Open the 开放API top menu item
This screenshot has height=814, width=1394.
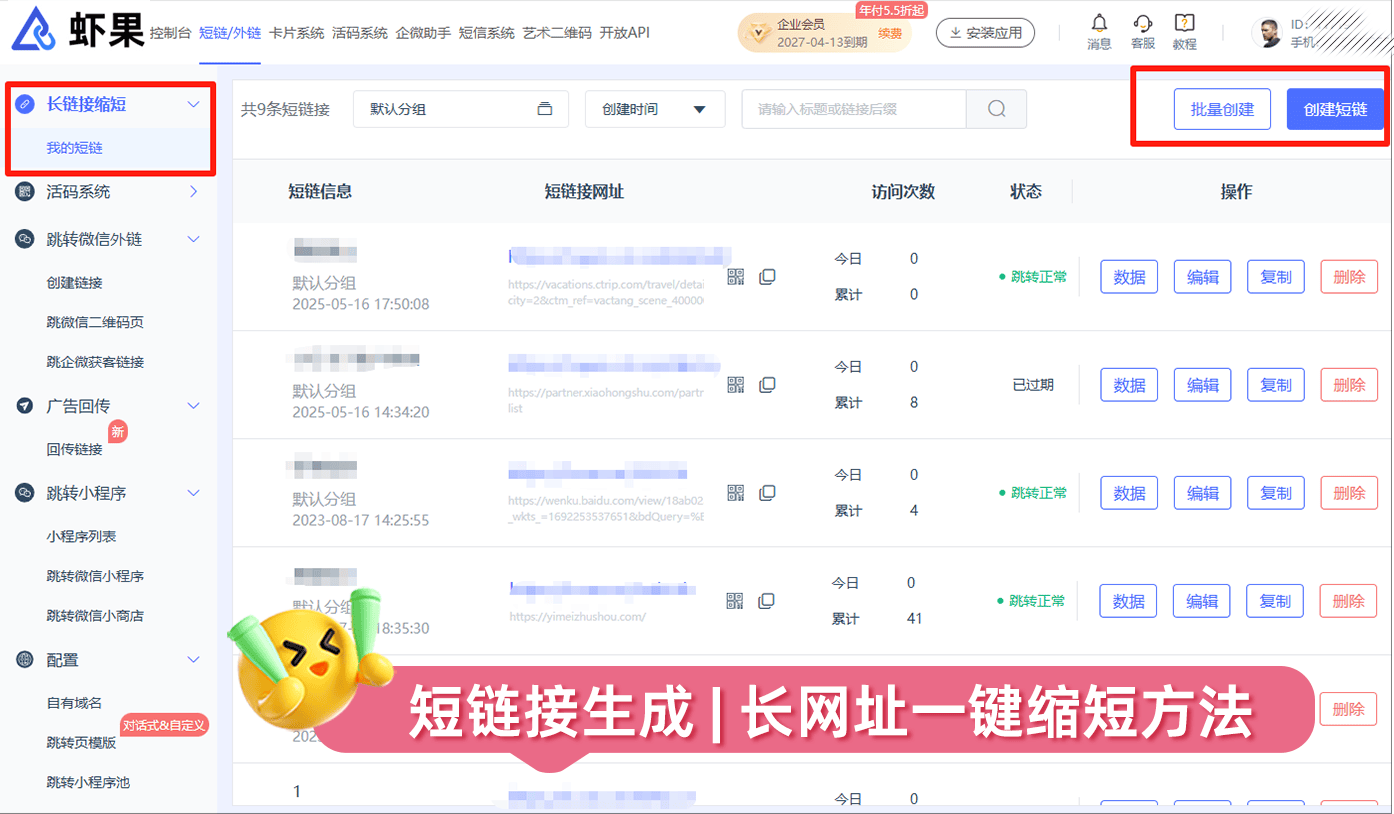[624, 33]
